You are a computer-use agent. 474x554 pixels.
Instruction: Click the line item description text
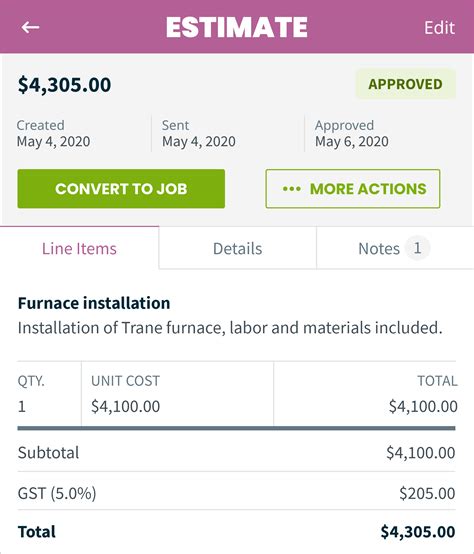(x=230, y=328)
